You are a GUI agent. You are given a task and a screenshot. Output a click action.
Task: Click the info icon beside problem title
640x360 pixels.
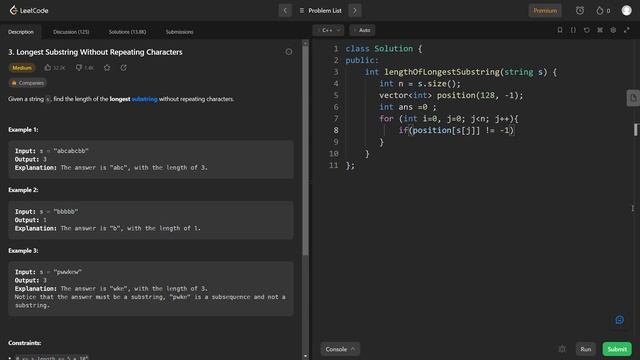point(289,52)
